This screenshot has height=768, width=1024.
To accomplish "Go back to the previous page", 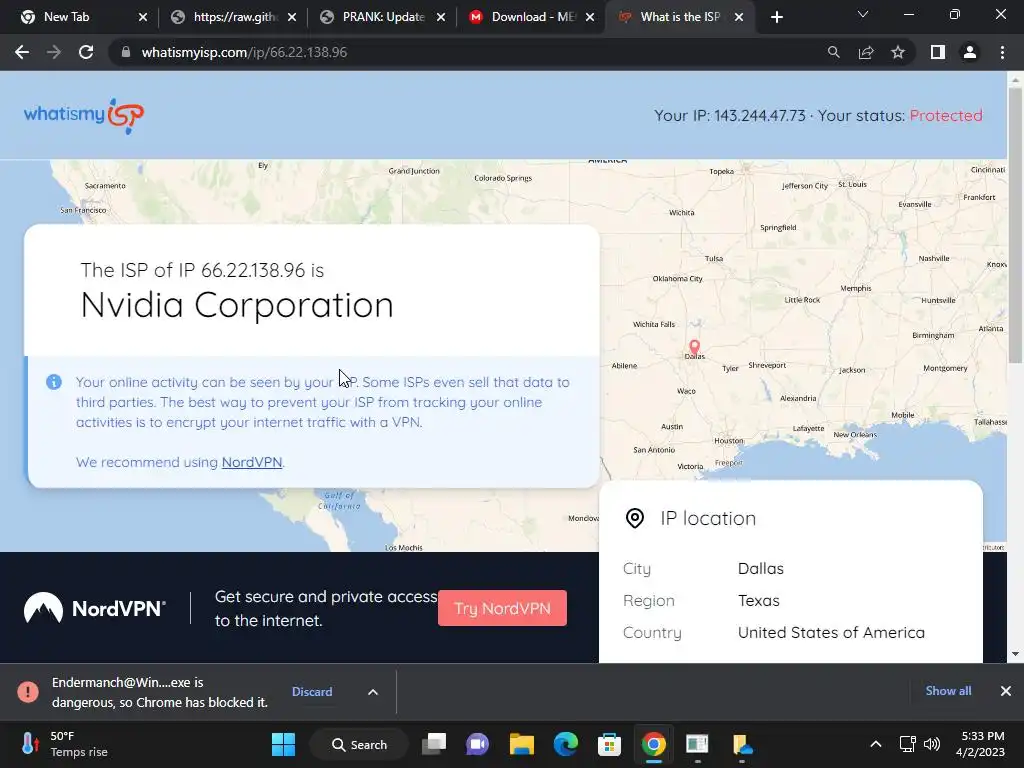I will pyautogui.click(x=22, y=52).
